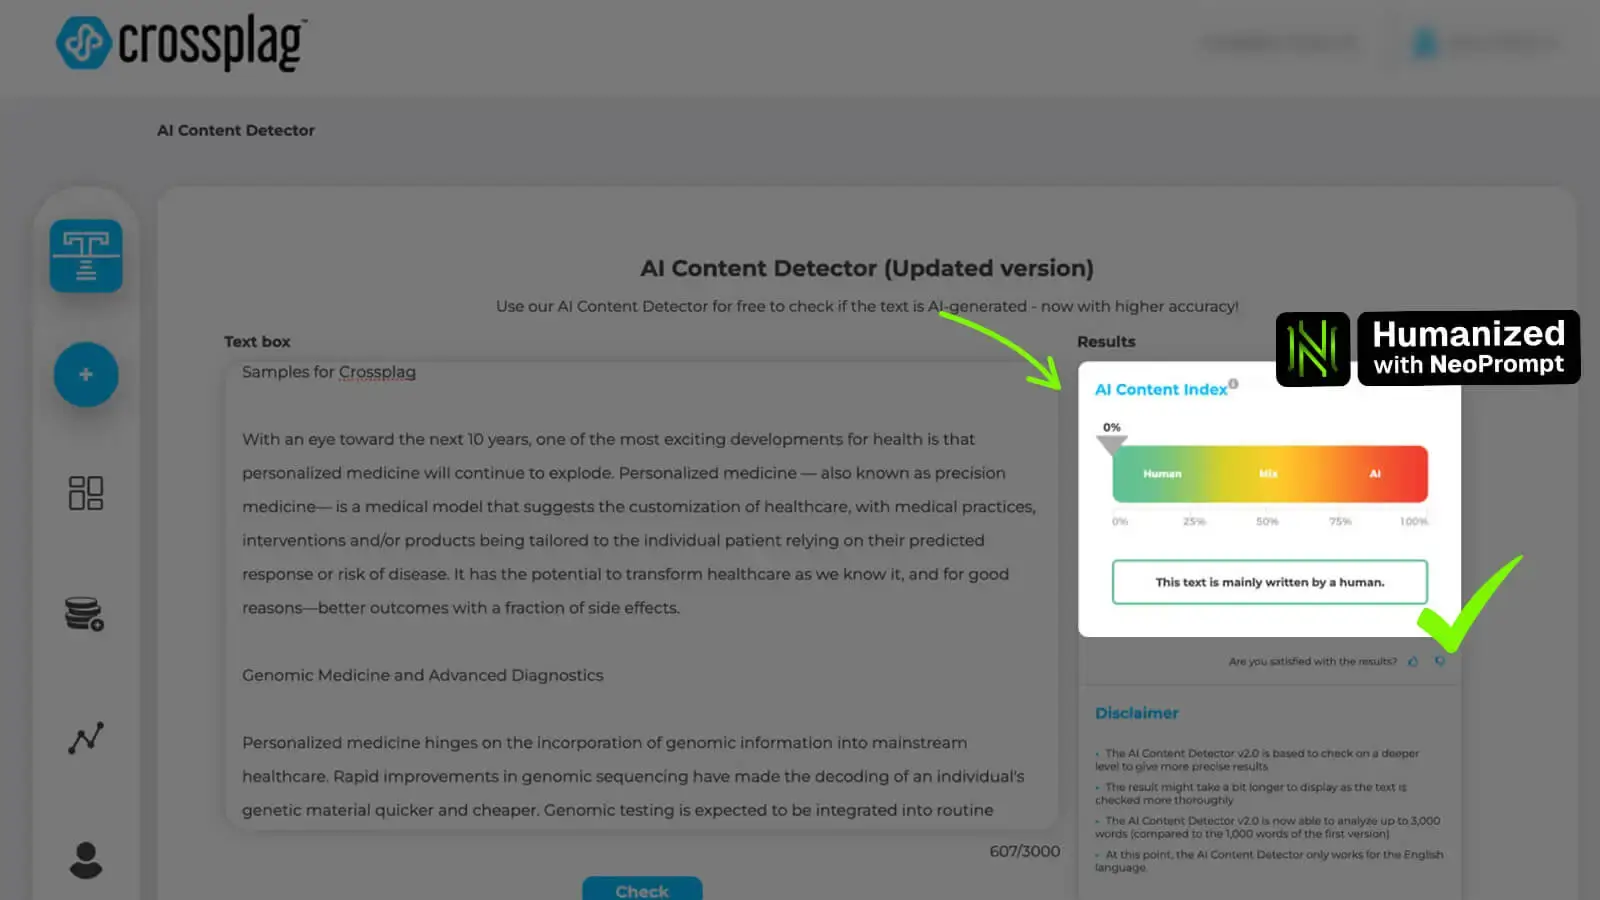Click the Crossplag logo
The image size is (1600, 900).
pos(181,43)
